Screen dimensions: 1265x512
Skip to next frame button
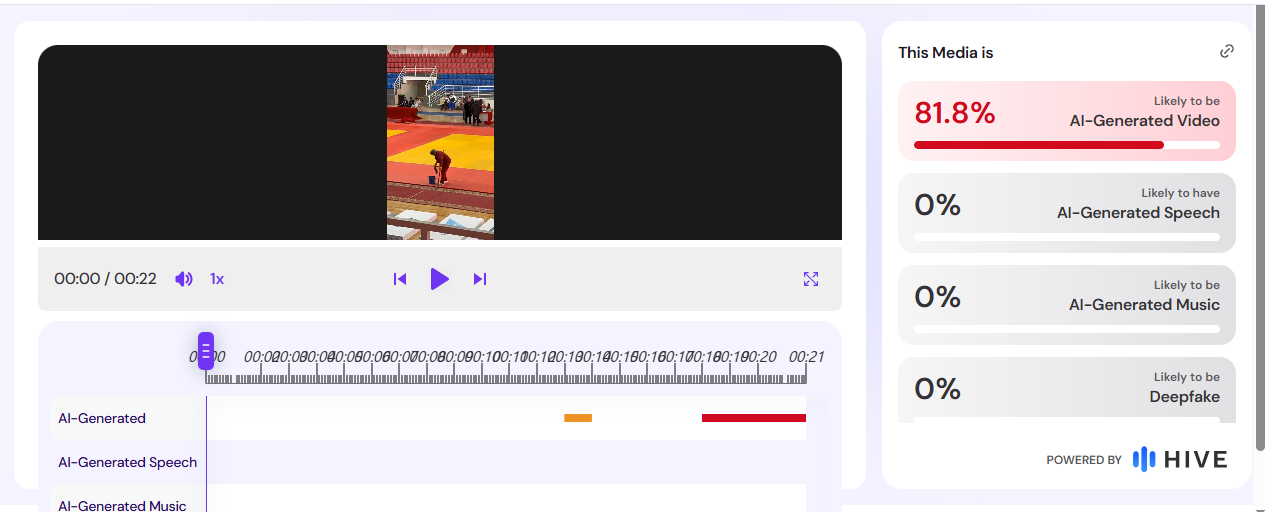(480, 279)
